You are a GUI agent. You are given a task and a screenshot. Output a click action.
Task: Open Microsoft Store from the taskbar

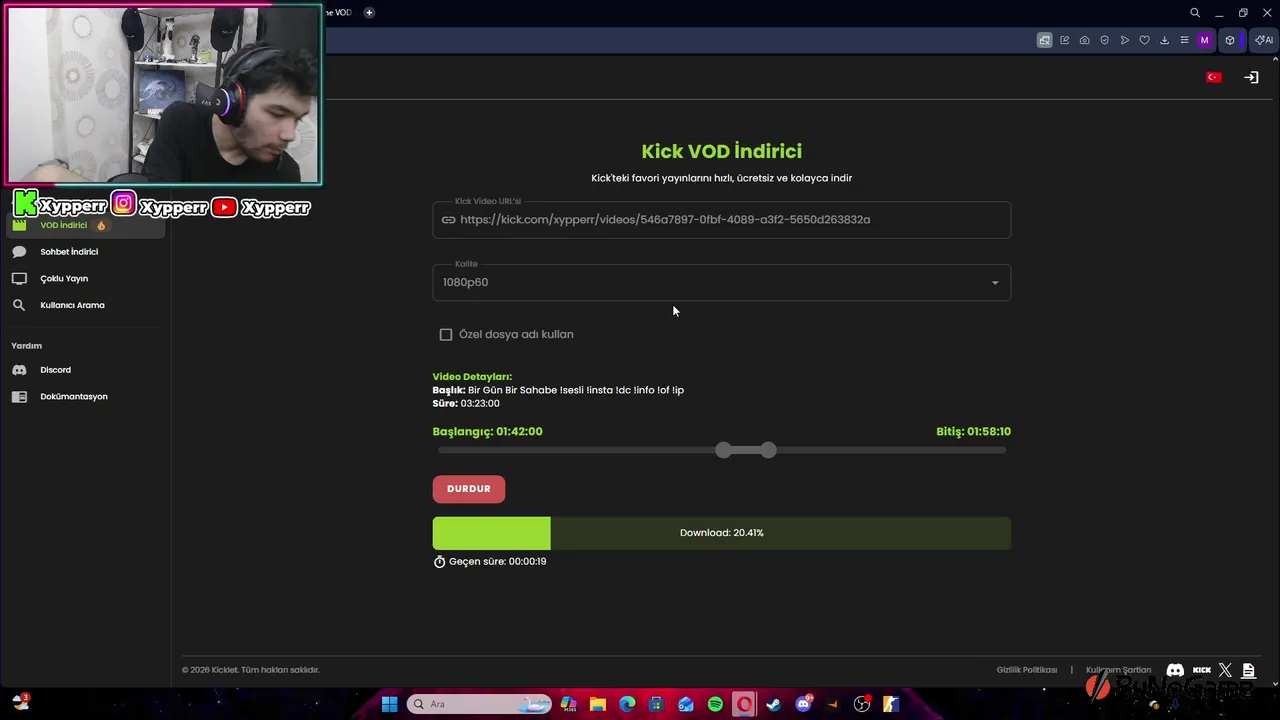point(656,704)
